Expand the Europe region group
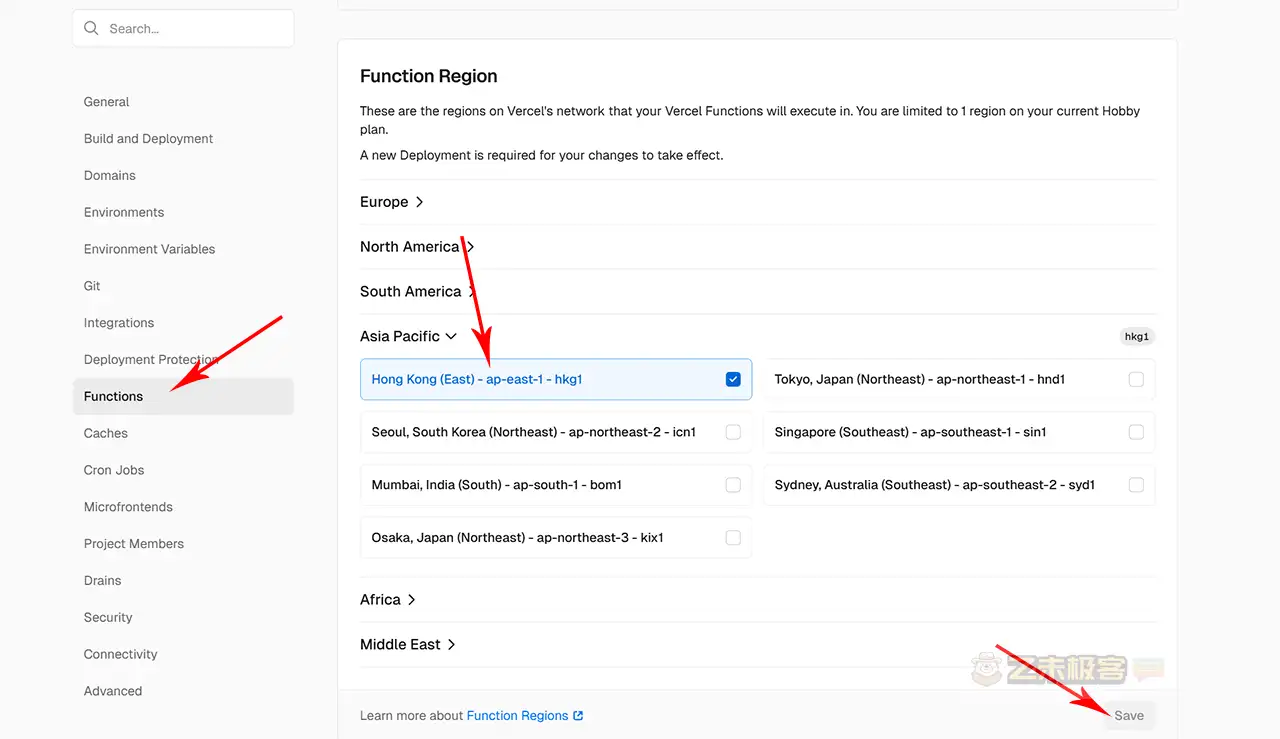 click(x=392, y=202)
